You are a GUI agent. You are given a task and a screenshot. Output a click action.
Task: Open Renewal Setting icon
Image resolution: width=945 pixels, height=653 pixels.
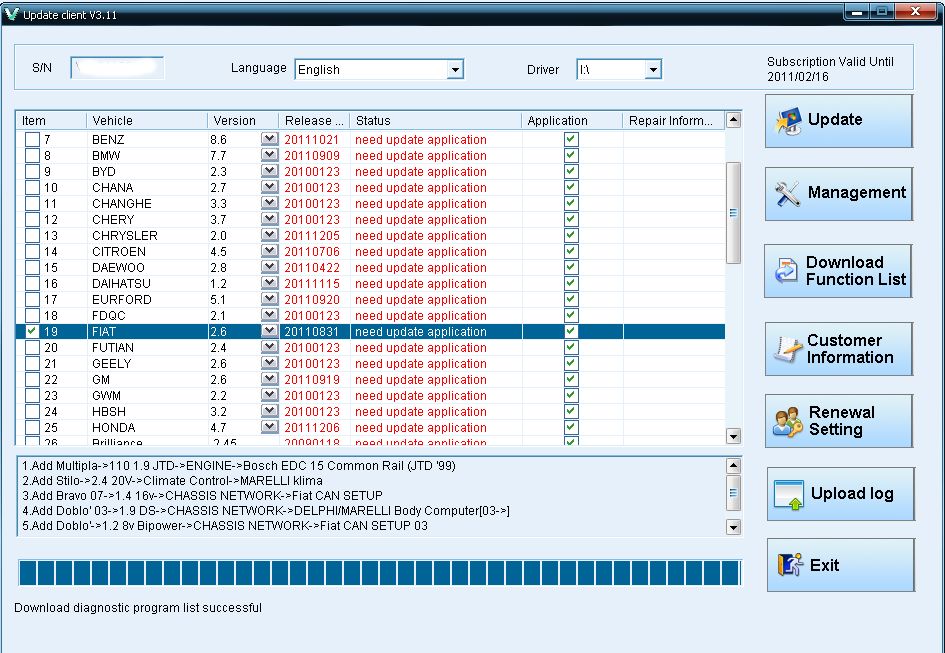(x=788, y=421)
